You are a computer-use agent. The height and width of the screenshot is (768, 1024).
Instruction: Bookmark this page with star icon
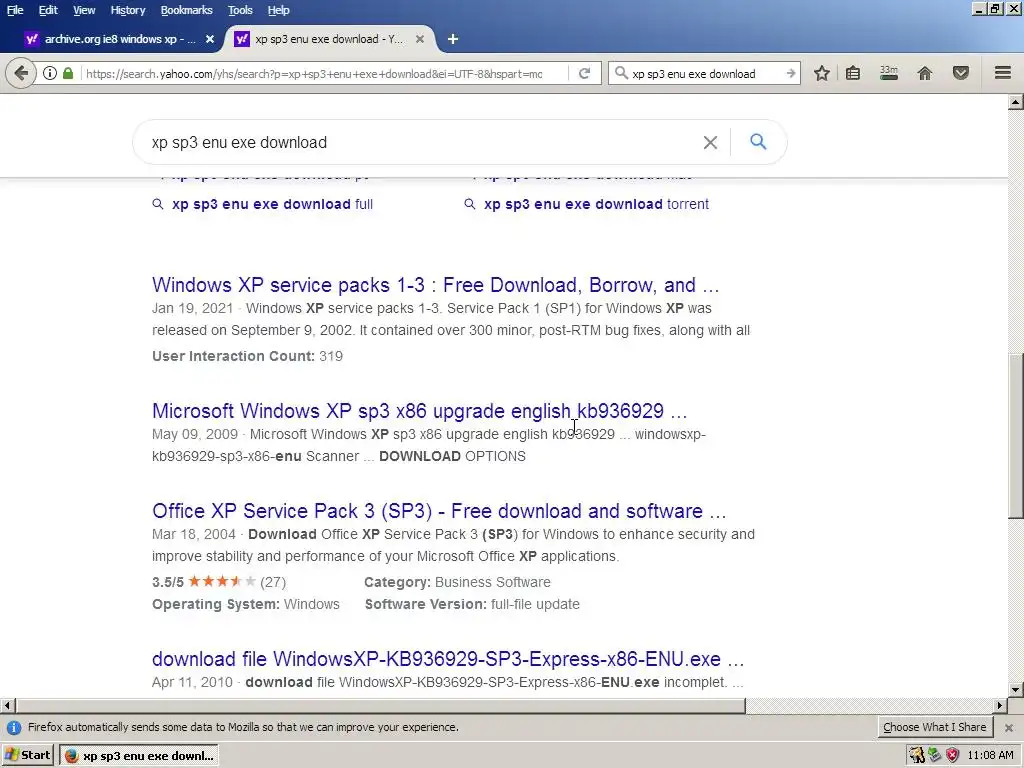(822, 73)
